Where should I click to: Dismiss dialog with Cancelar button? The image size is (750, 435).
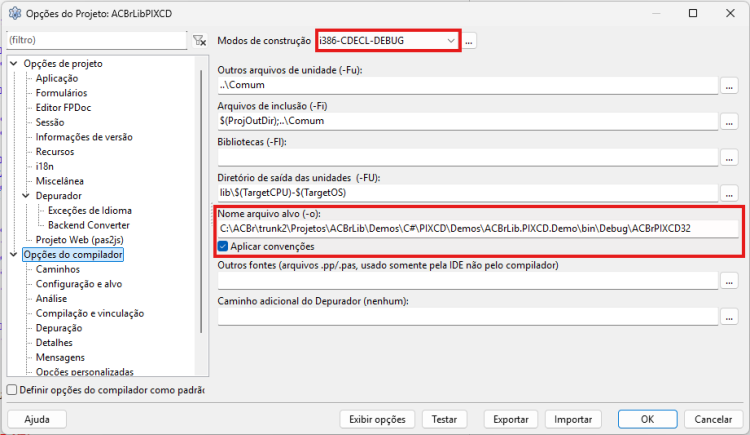point(713,420)
